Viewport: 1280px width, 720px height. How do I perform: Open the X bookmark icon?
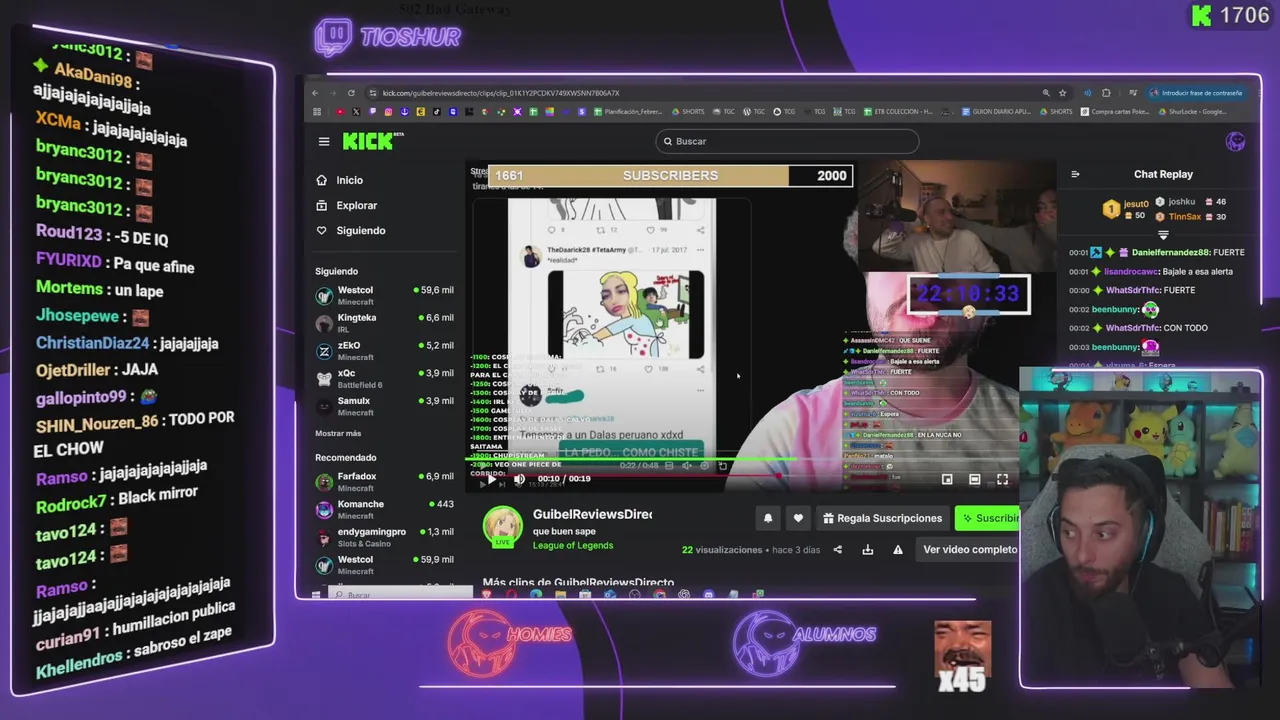coord(356,112)
